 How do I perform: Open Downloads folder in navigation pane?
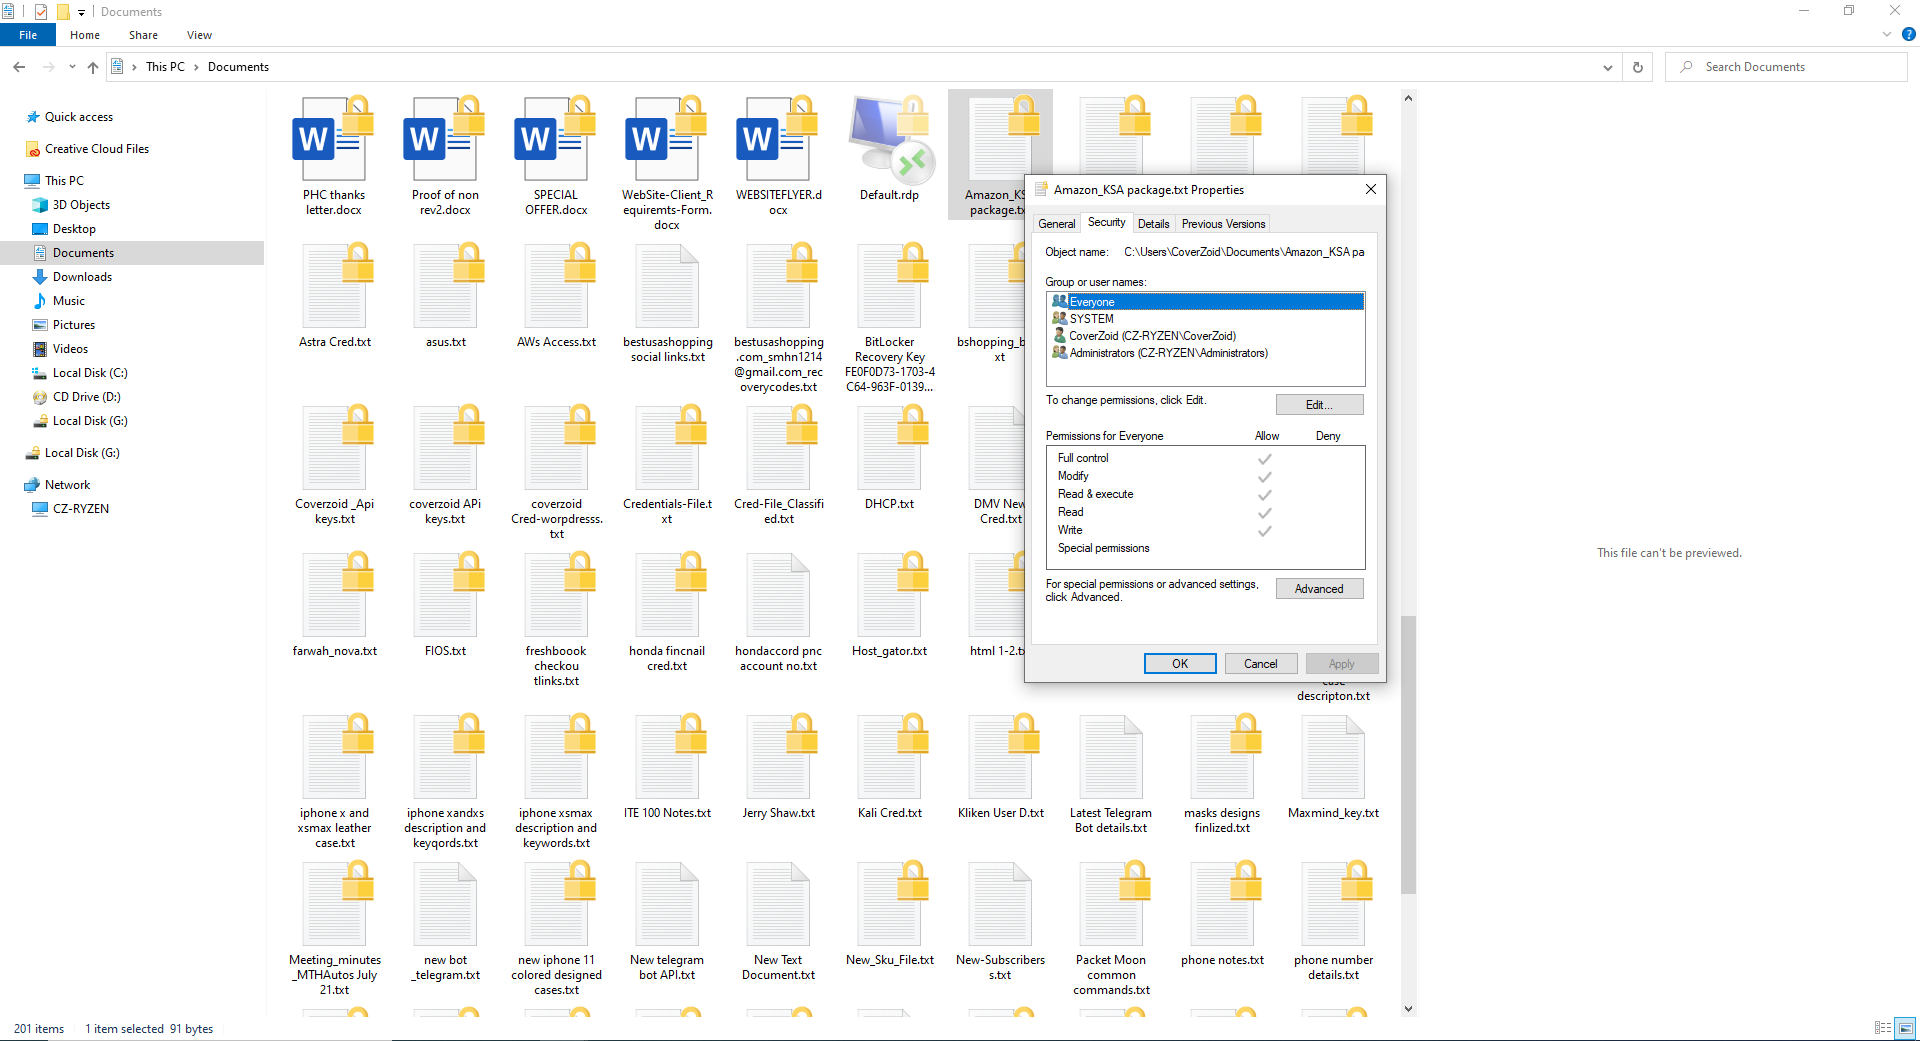[82, 277]
